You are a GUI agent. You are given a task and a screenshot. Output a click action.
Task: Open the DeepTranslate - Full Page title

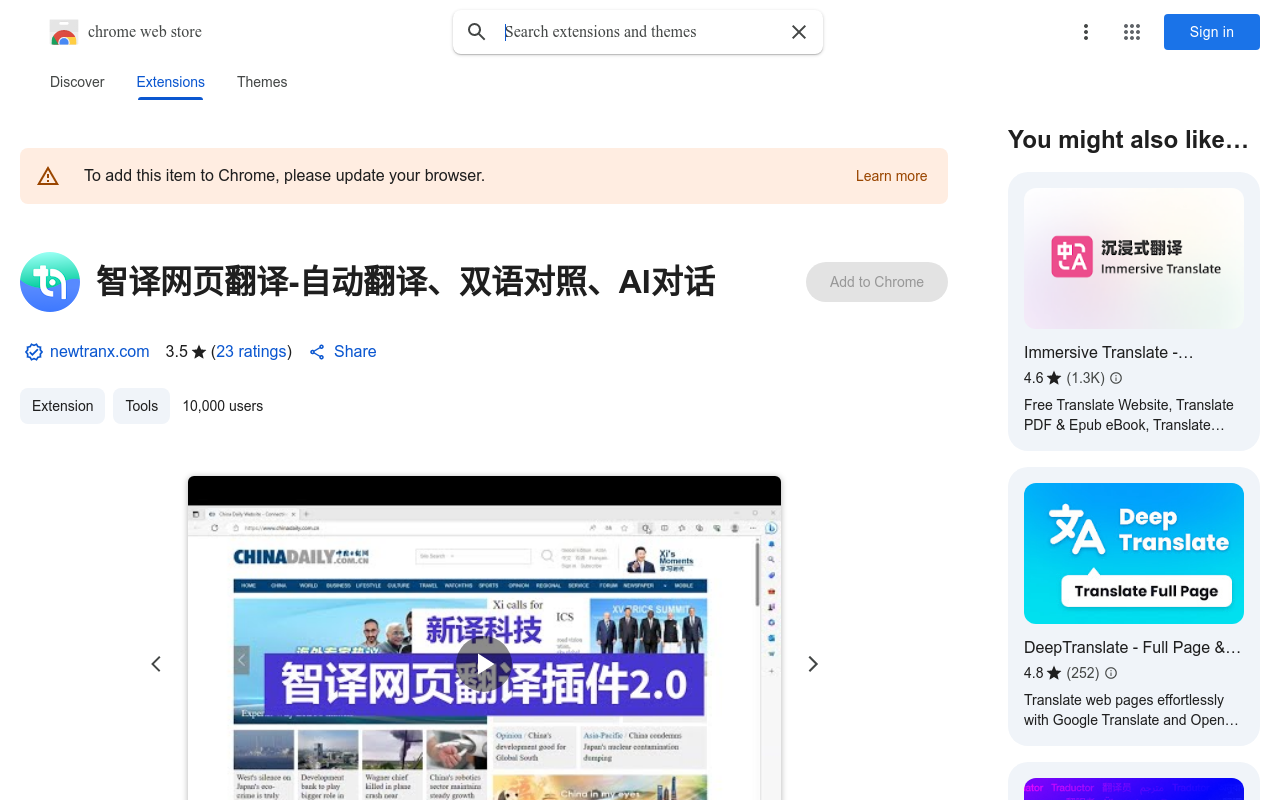pos(1132,647)
